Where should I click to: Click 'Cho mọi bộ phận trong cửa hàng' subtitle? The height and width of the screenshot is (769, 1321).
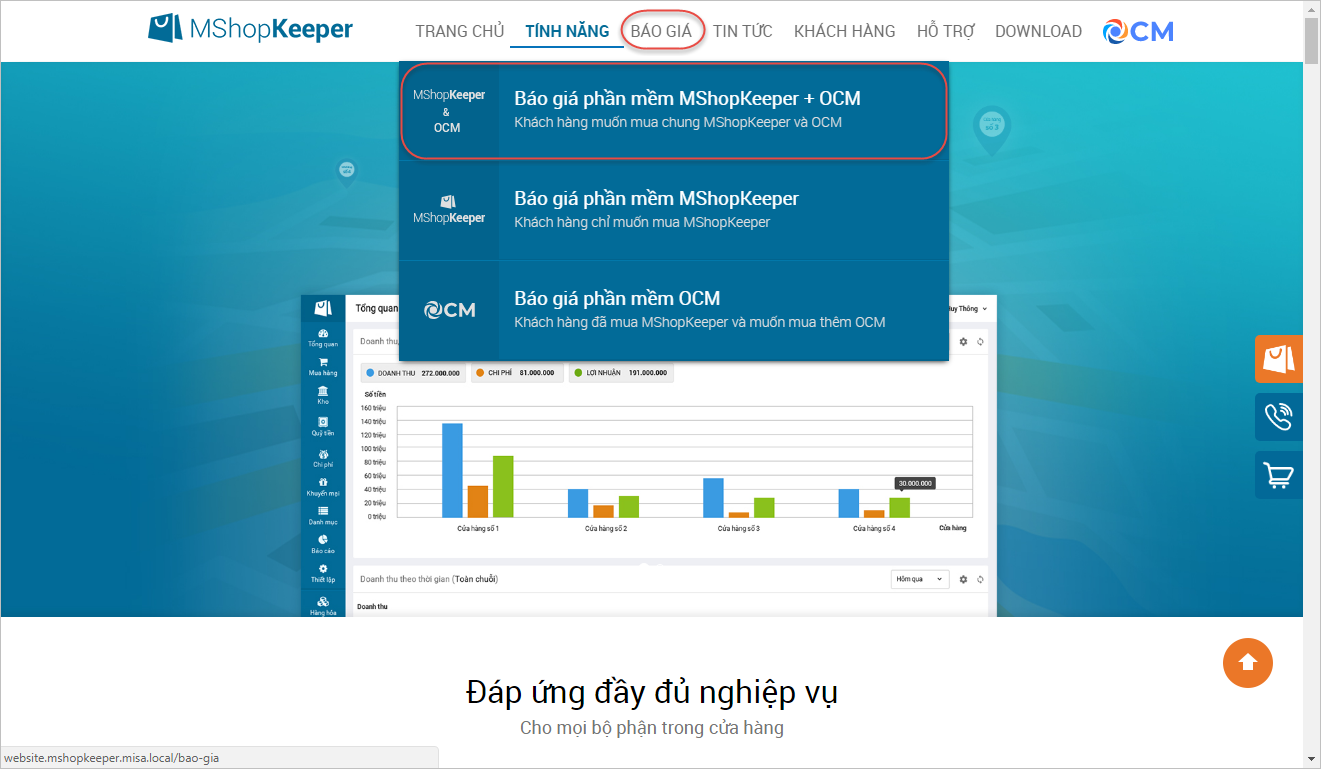tap(652, 728)
